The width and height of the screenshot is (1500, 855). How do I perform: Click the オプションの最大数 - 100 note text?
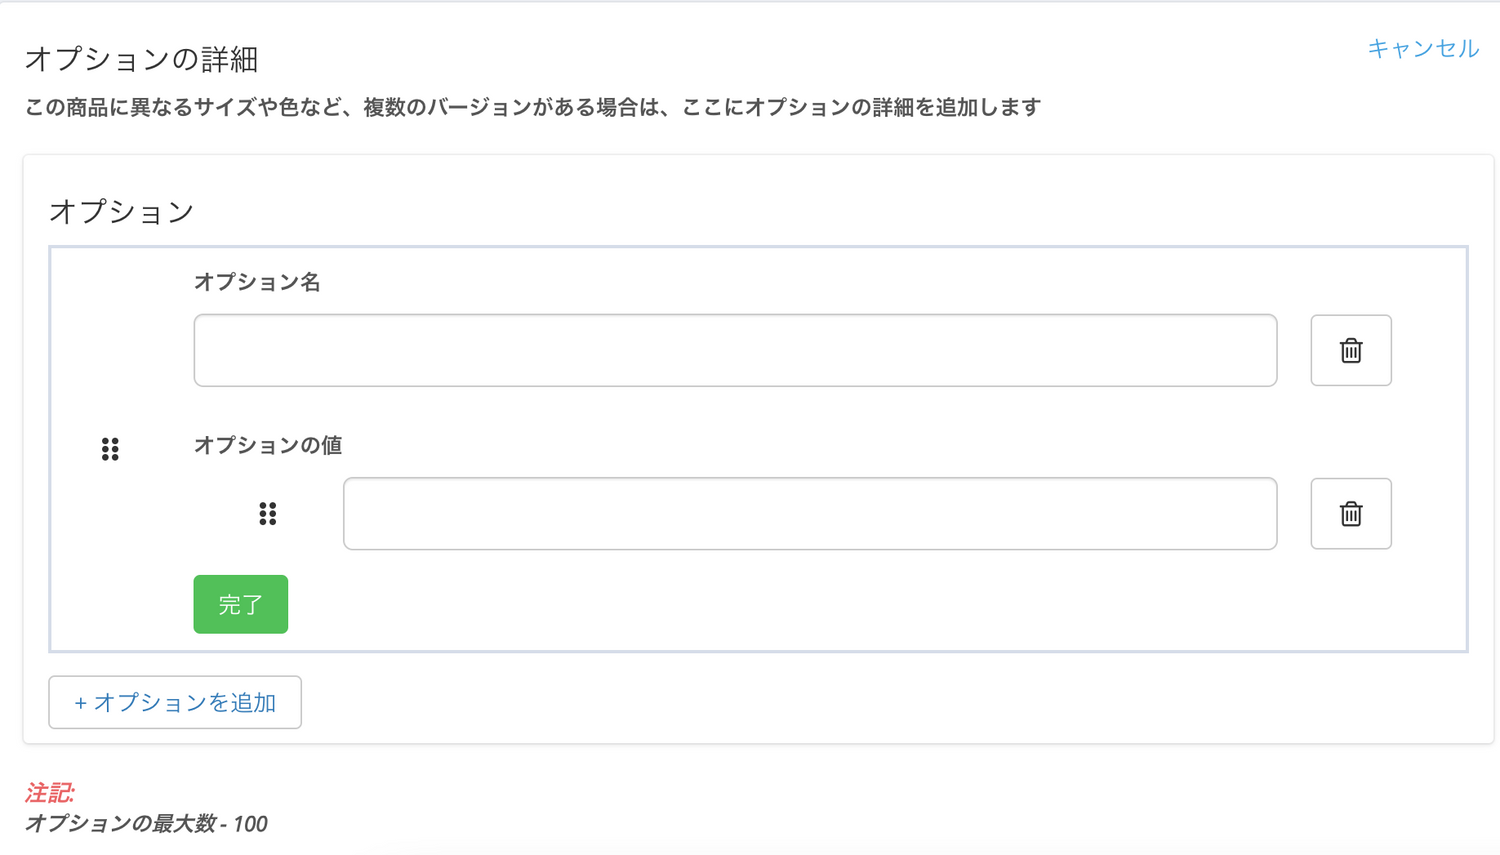pyautogui.click(x=146, y=824)
